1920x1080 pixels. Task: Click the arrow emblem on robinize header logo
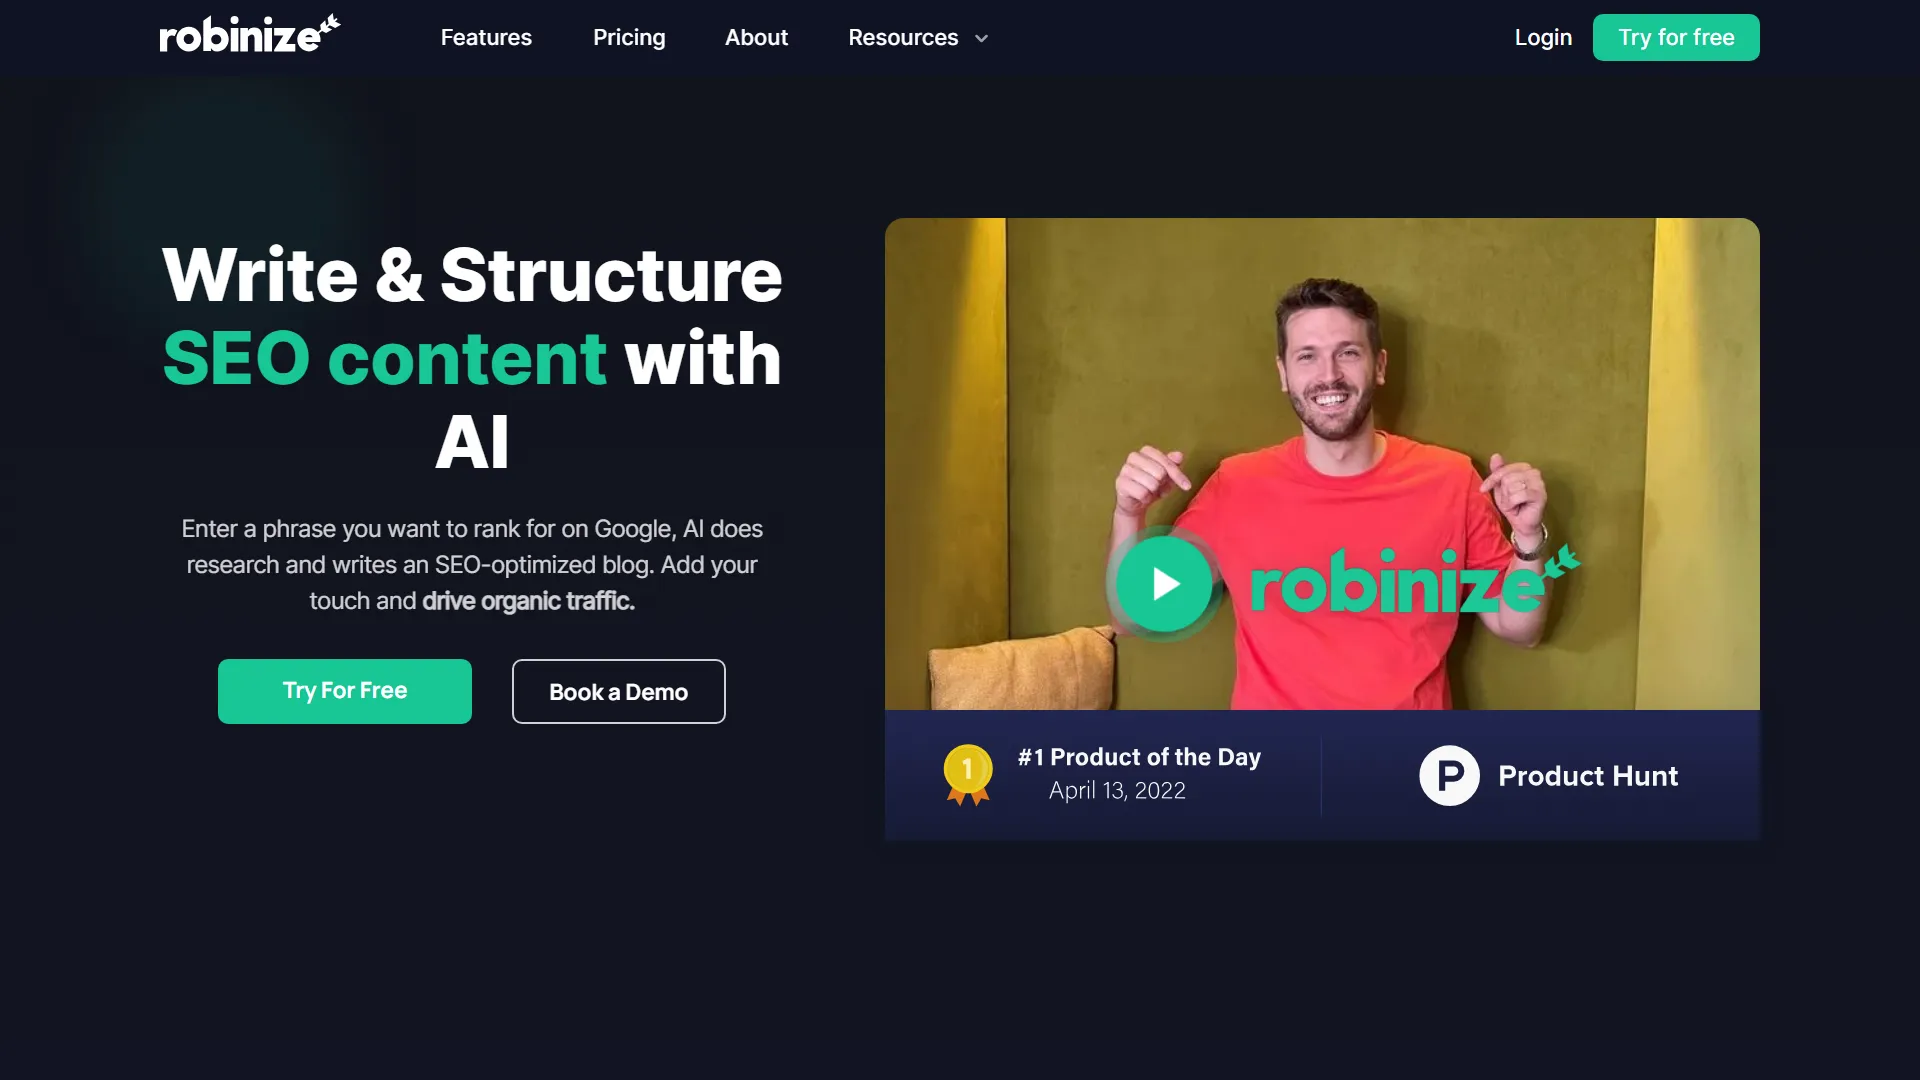coord(329,25)
